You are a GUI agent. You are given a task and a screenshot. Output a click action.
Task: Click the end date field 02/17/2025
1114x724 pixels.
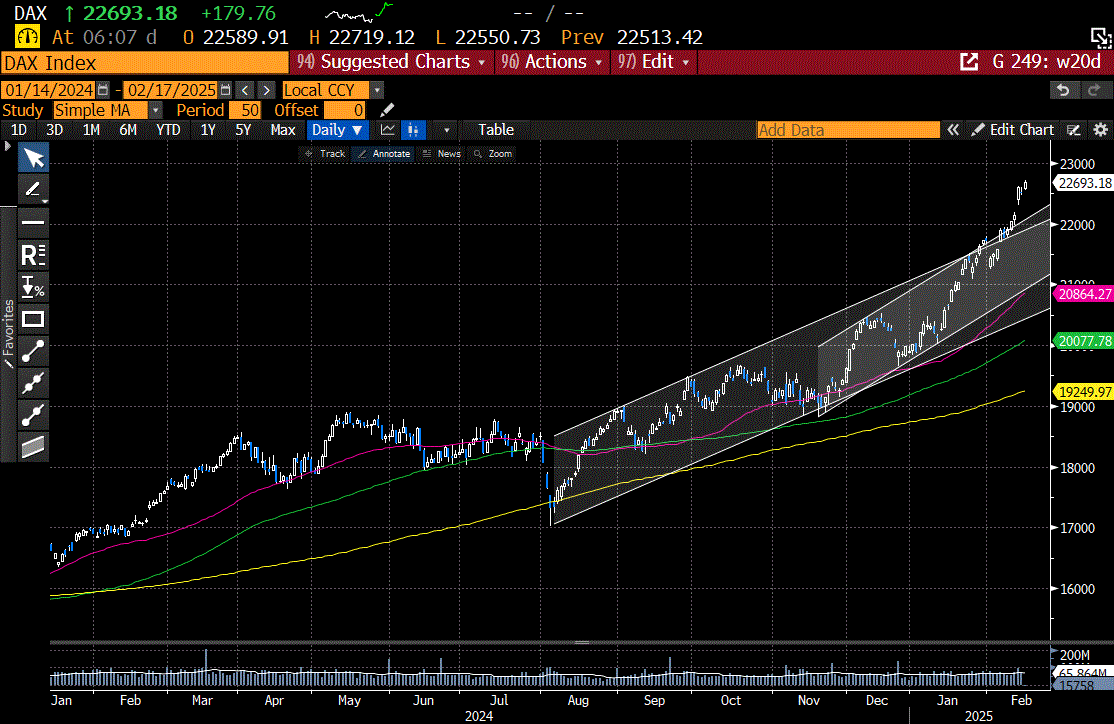pos(171,90)
